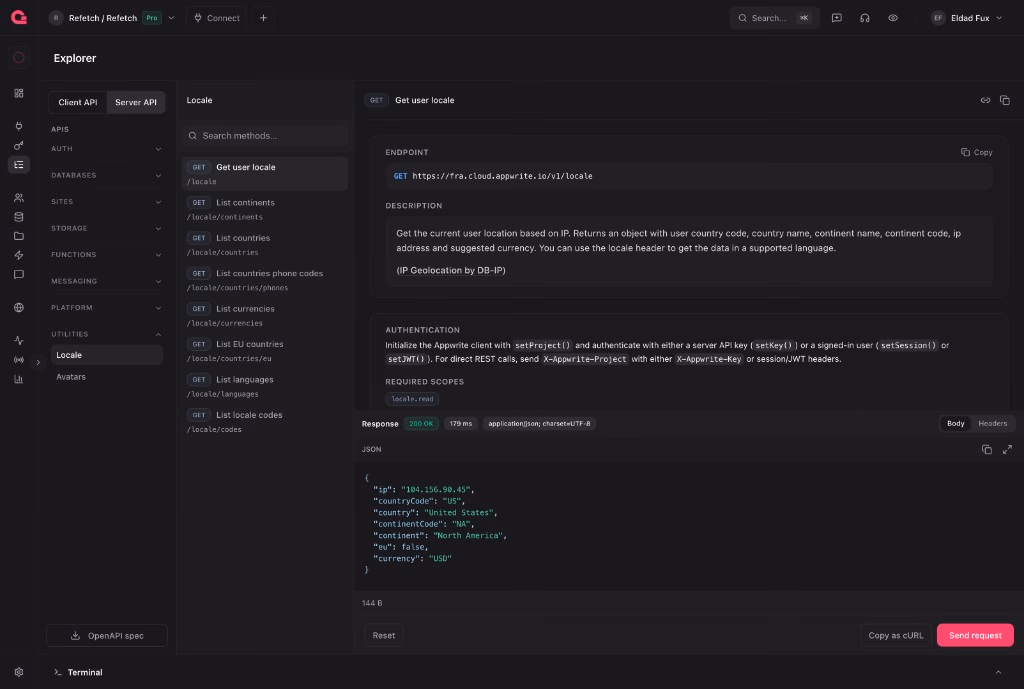Select the List EU countries method
Screen dimensions: 1024x689
coord(264,351)
